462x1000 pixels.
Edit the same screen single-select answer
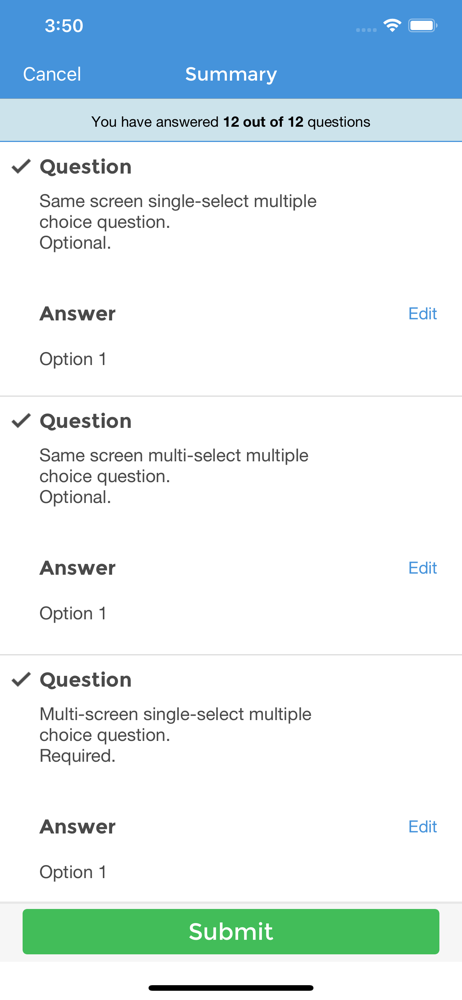point(422,313)
